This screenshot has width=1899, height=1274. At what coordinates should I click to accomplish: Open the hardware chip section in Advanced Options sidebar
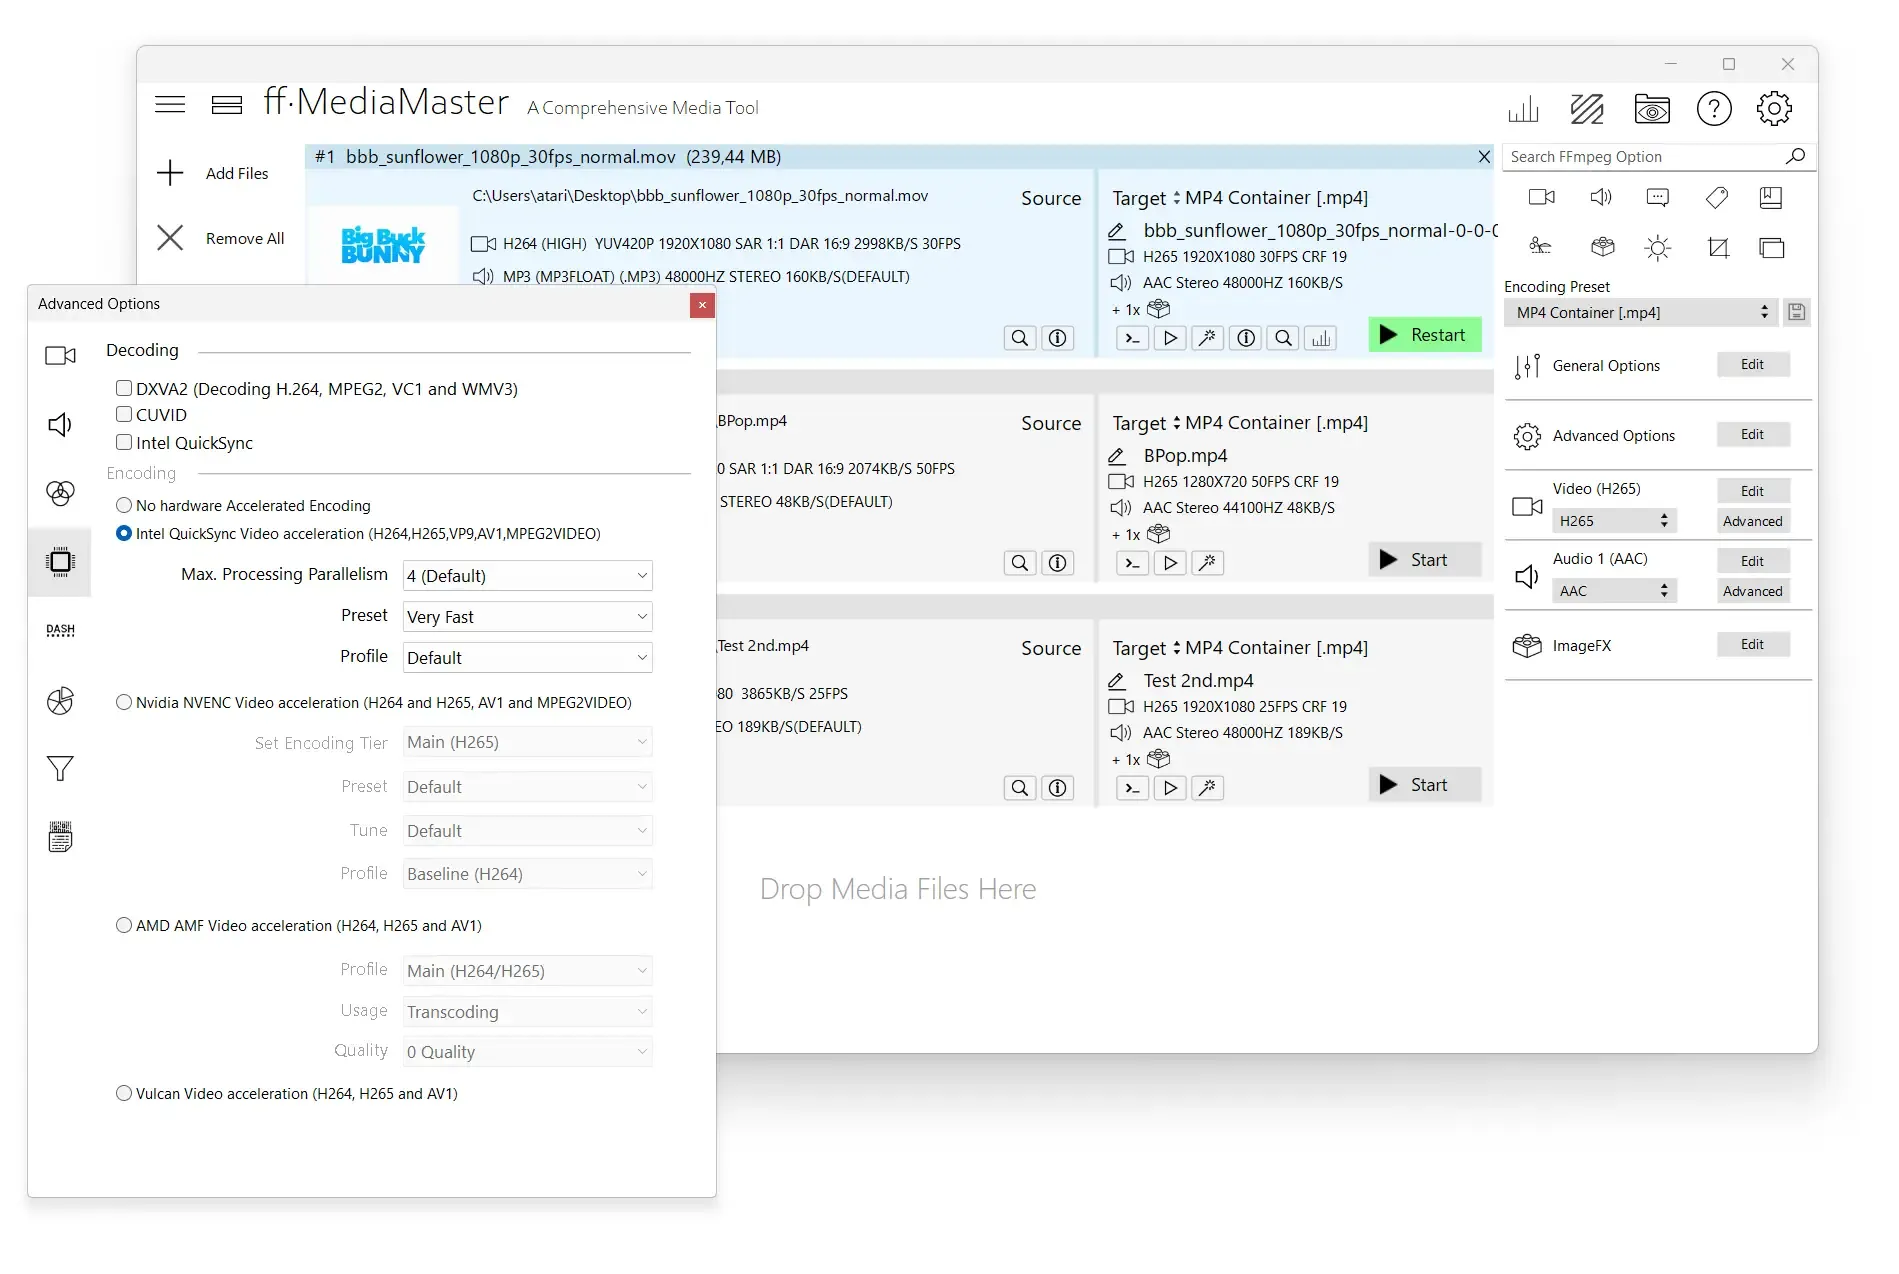(x=60, y=562)
